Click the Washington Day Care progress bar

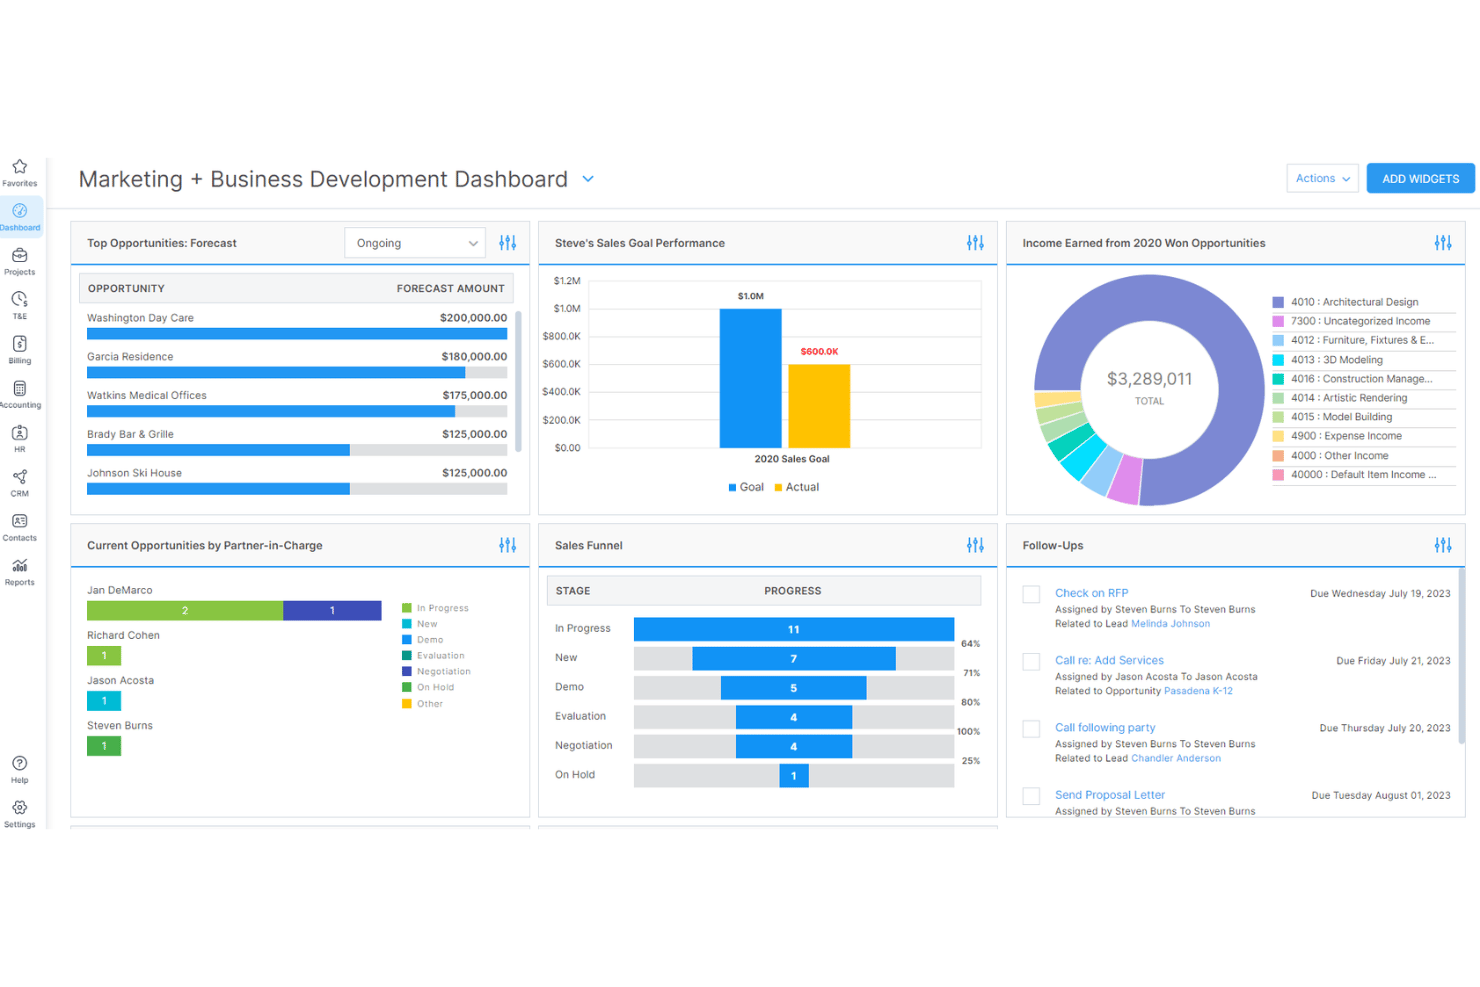point(297,334)
